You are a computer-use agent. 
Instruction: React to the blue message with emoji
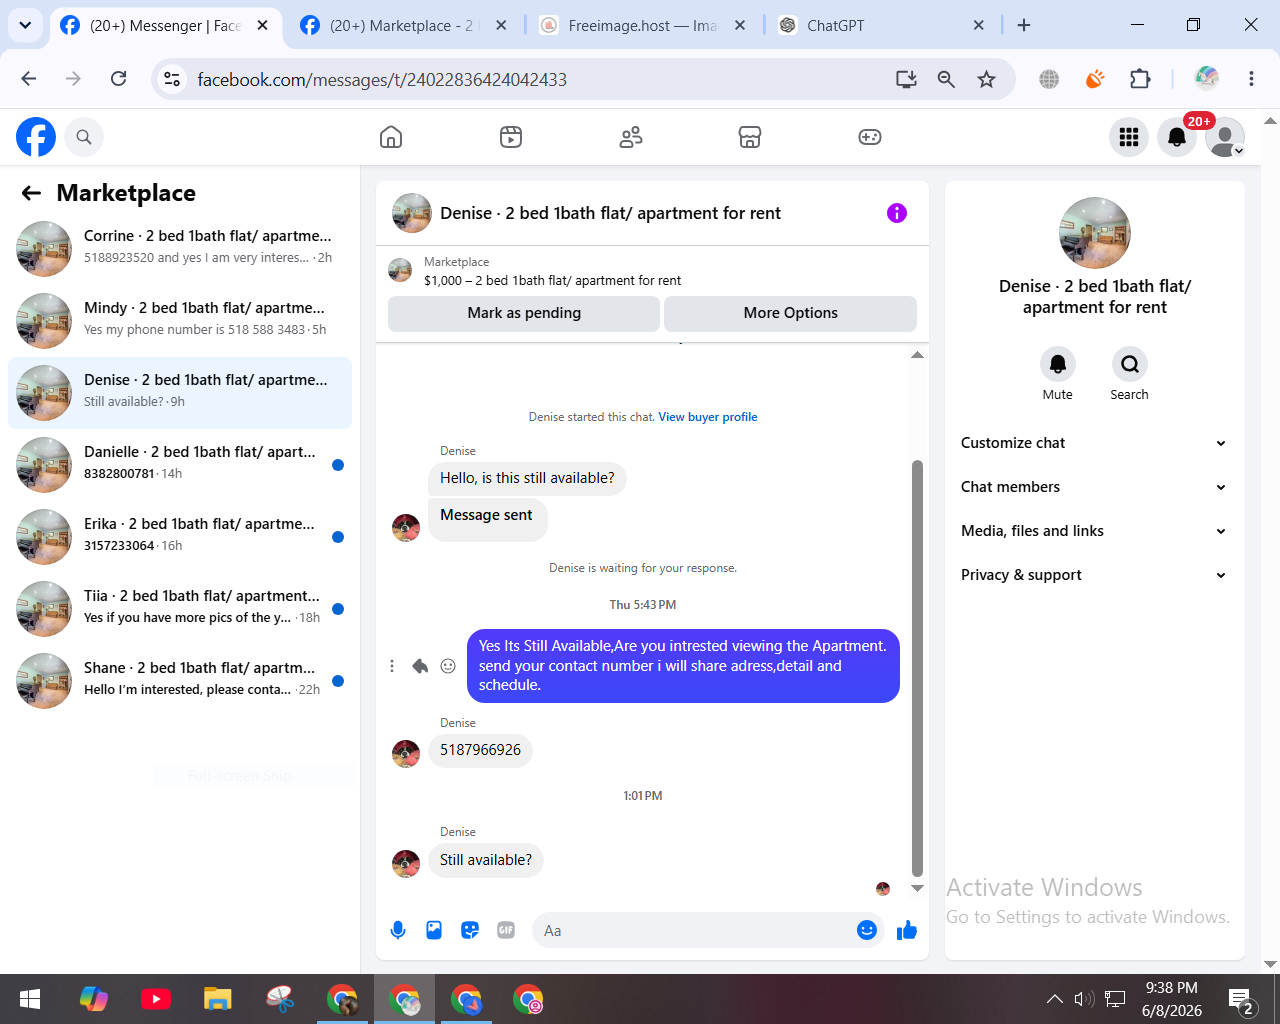click(448, 666)
